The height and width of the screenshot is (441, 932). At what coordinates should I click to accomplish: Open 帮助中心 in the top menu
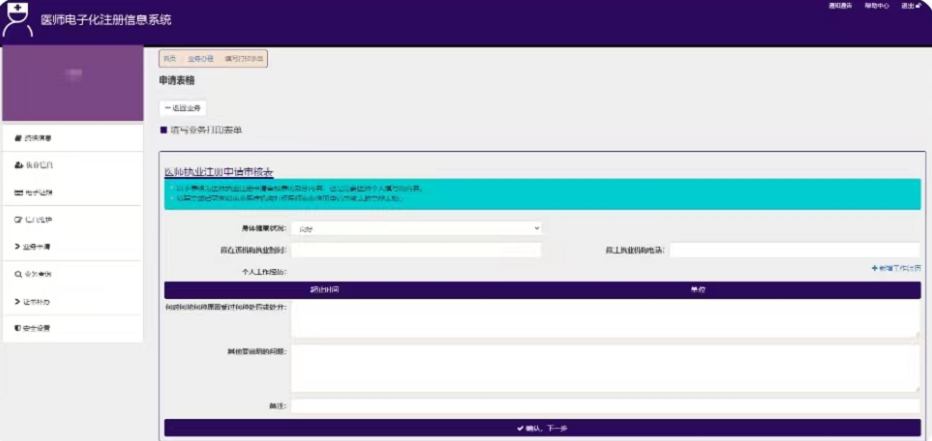(876, 6)
